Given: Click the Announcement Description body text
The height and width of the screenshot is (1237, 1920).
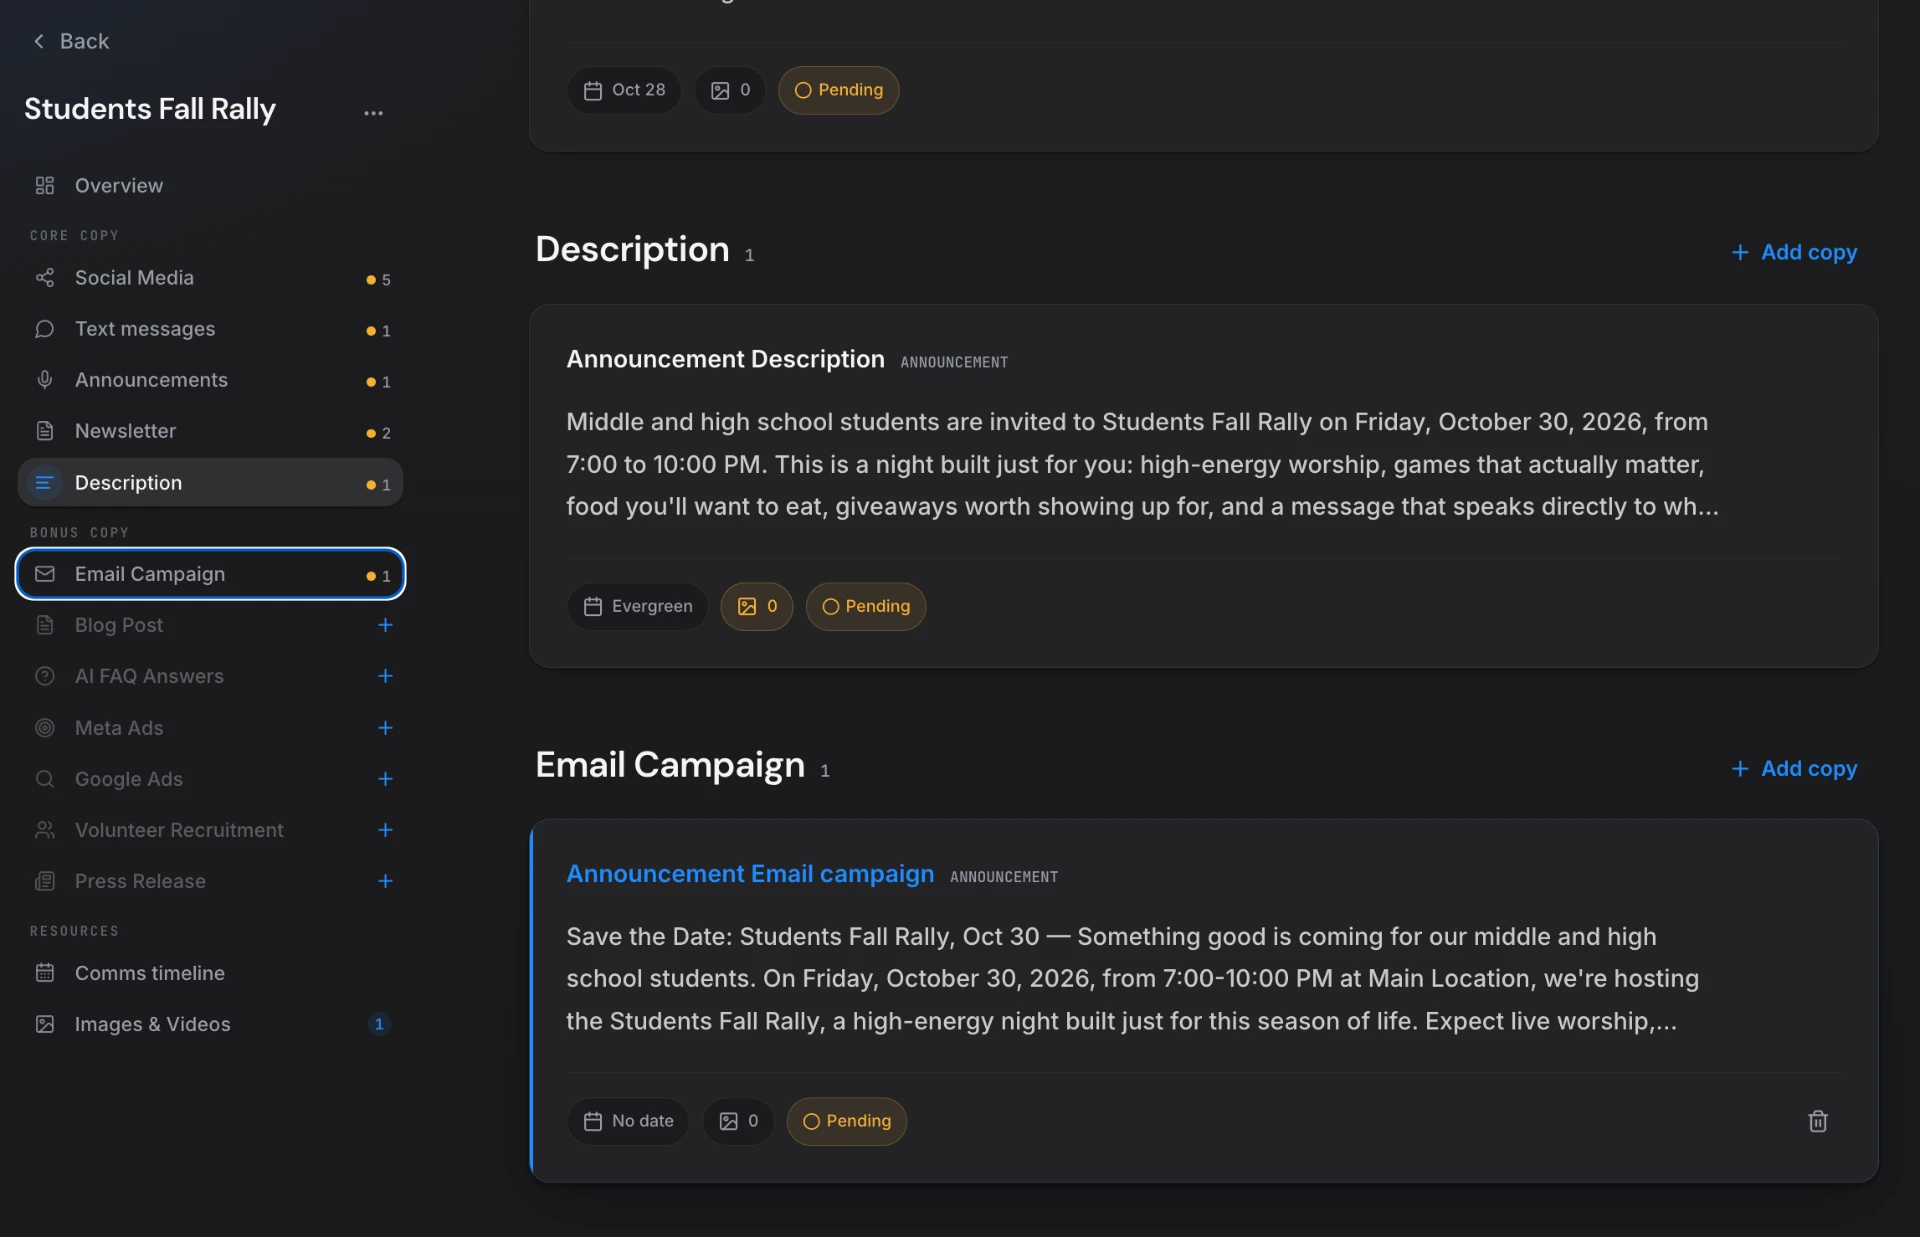Looking at the screenshot, I should pyautogui.click(x=1142, y=464).
